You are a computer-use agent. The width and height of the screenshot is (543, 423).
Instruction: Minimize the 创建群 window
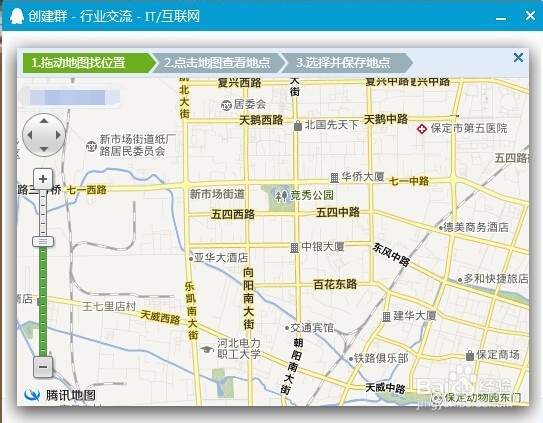coord(501,18)
